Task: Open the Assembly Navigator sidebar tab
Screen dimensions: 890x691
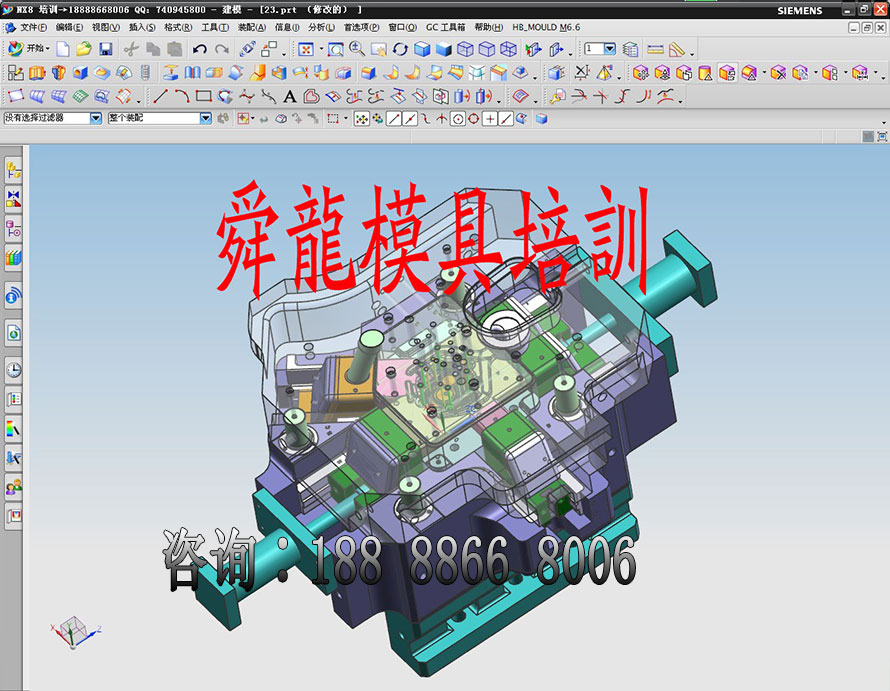Action: pyautogui.click(x=14, y=170)
